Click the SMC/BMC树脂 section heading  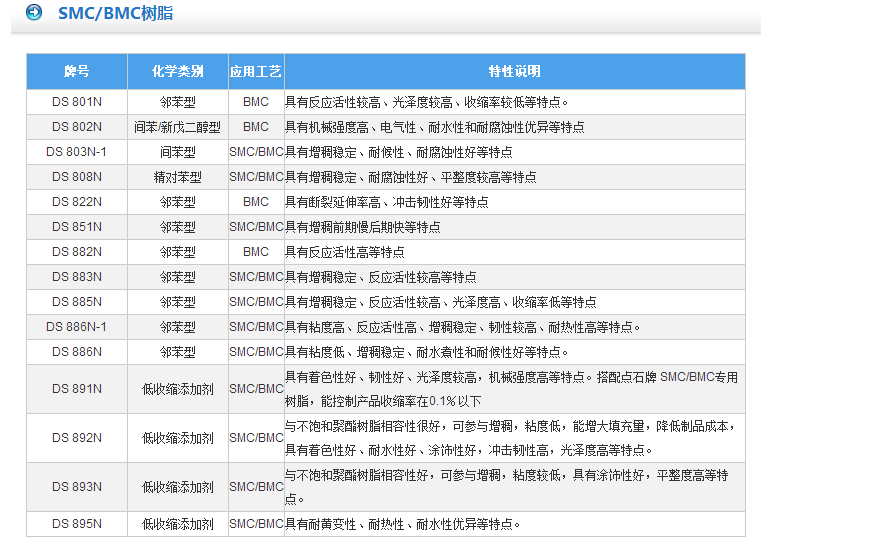point(113,14)
